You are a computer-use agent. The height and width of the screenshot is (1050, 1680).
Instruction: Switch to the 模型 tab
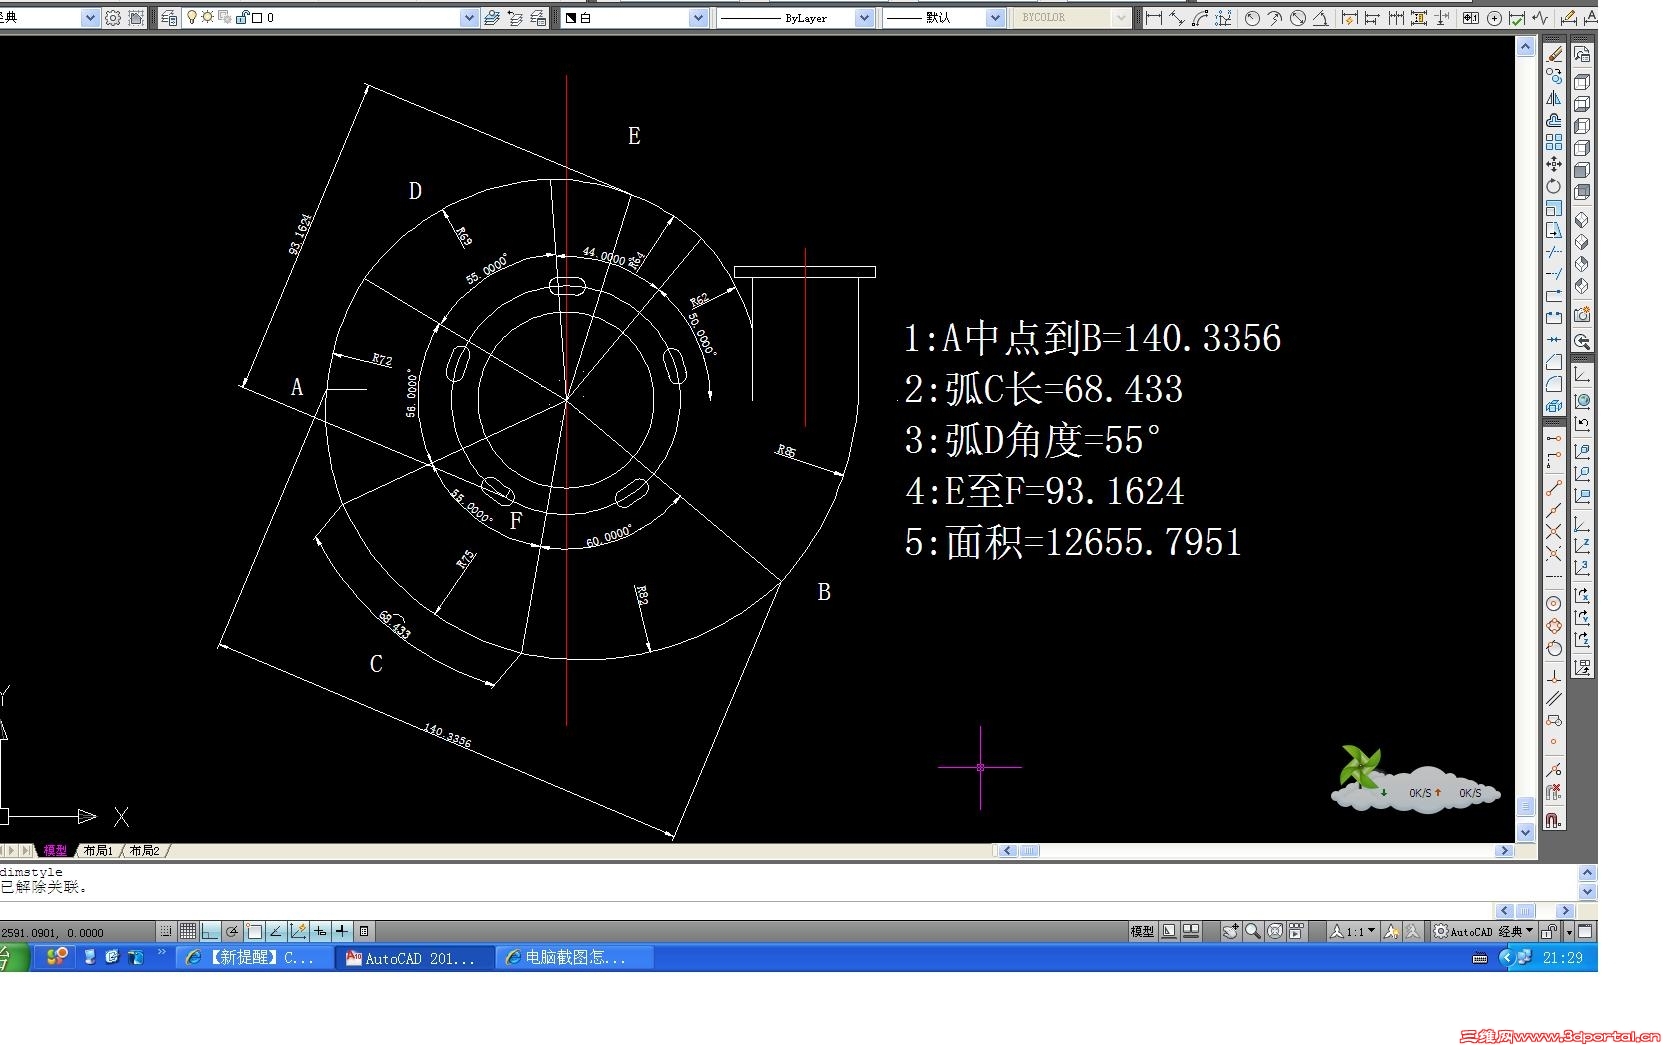click(55, 851)
